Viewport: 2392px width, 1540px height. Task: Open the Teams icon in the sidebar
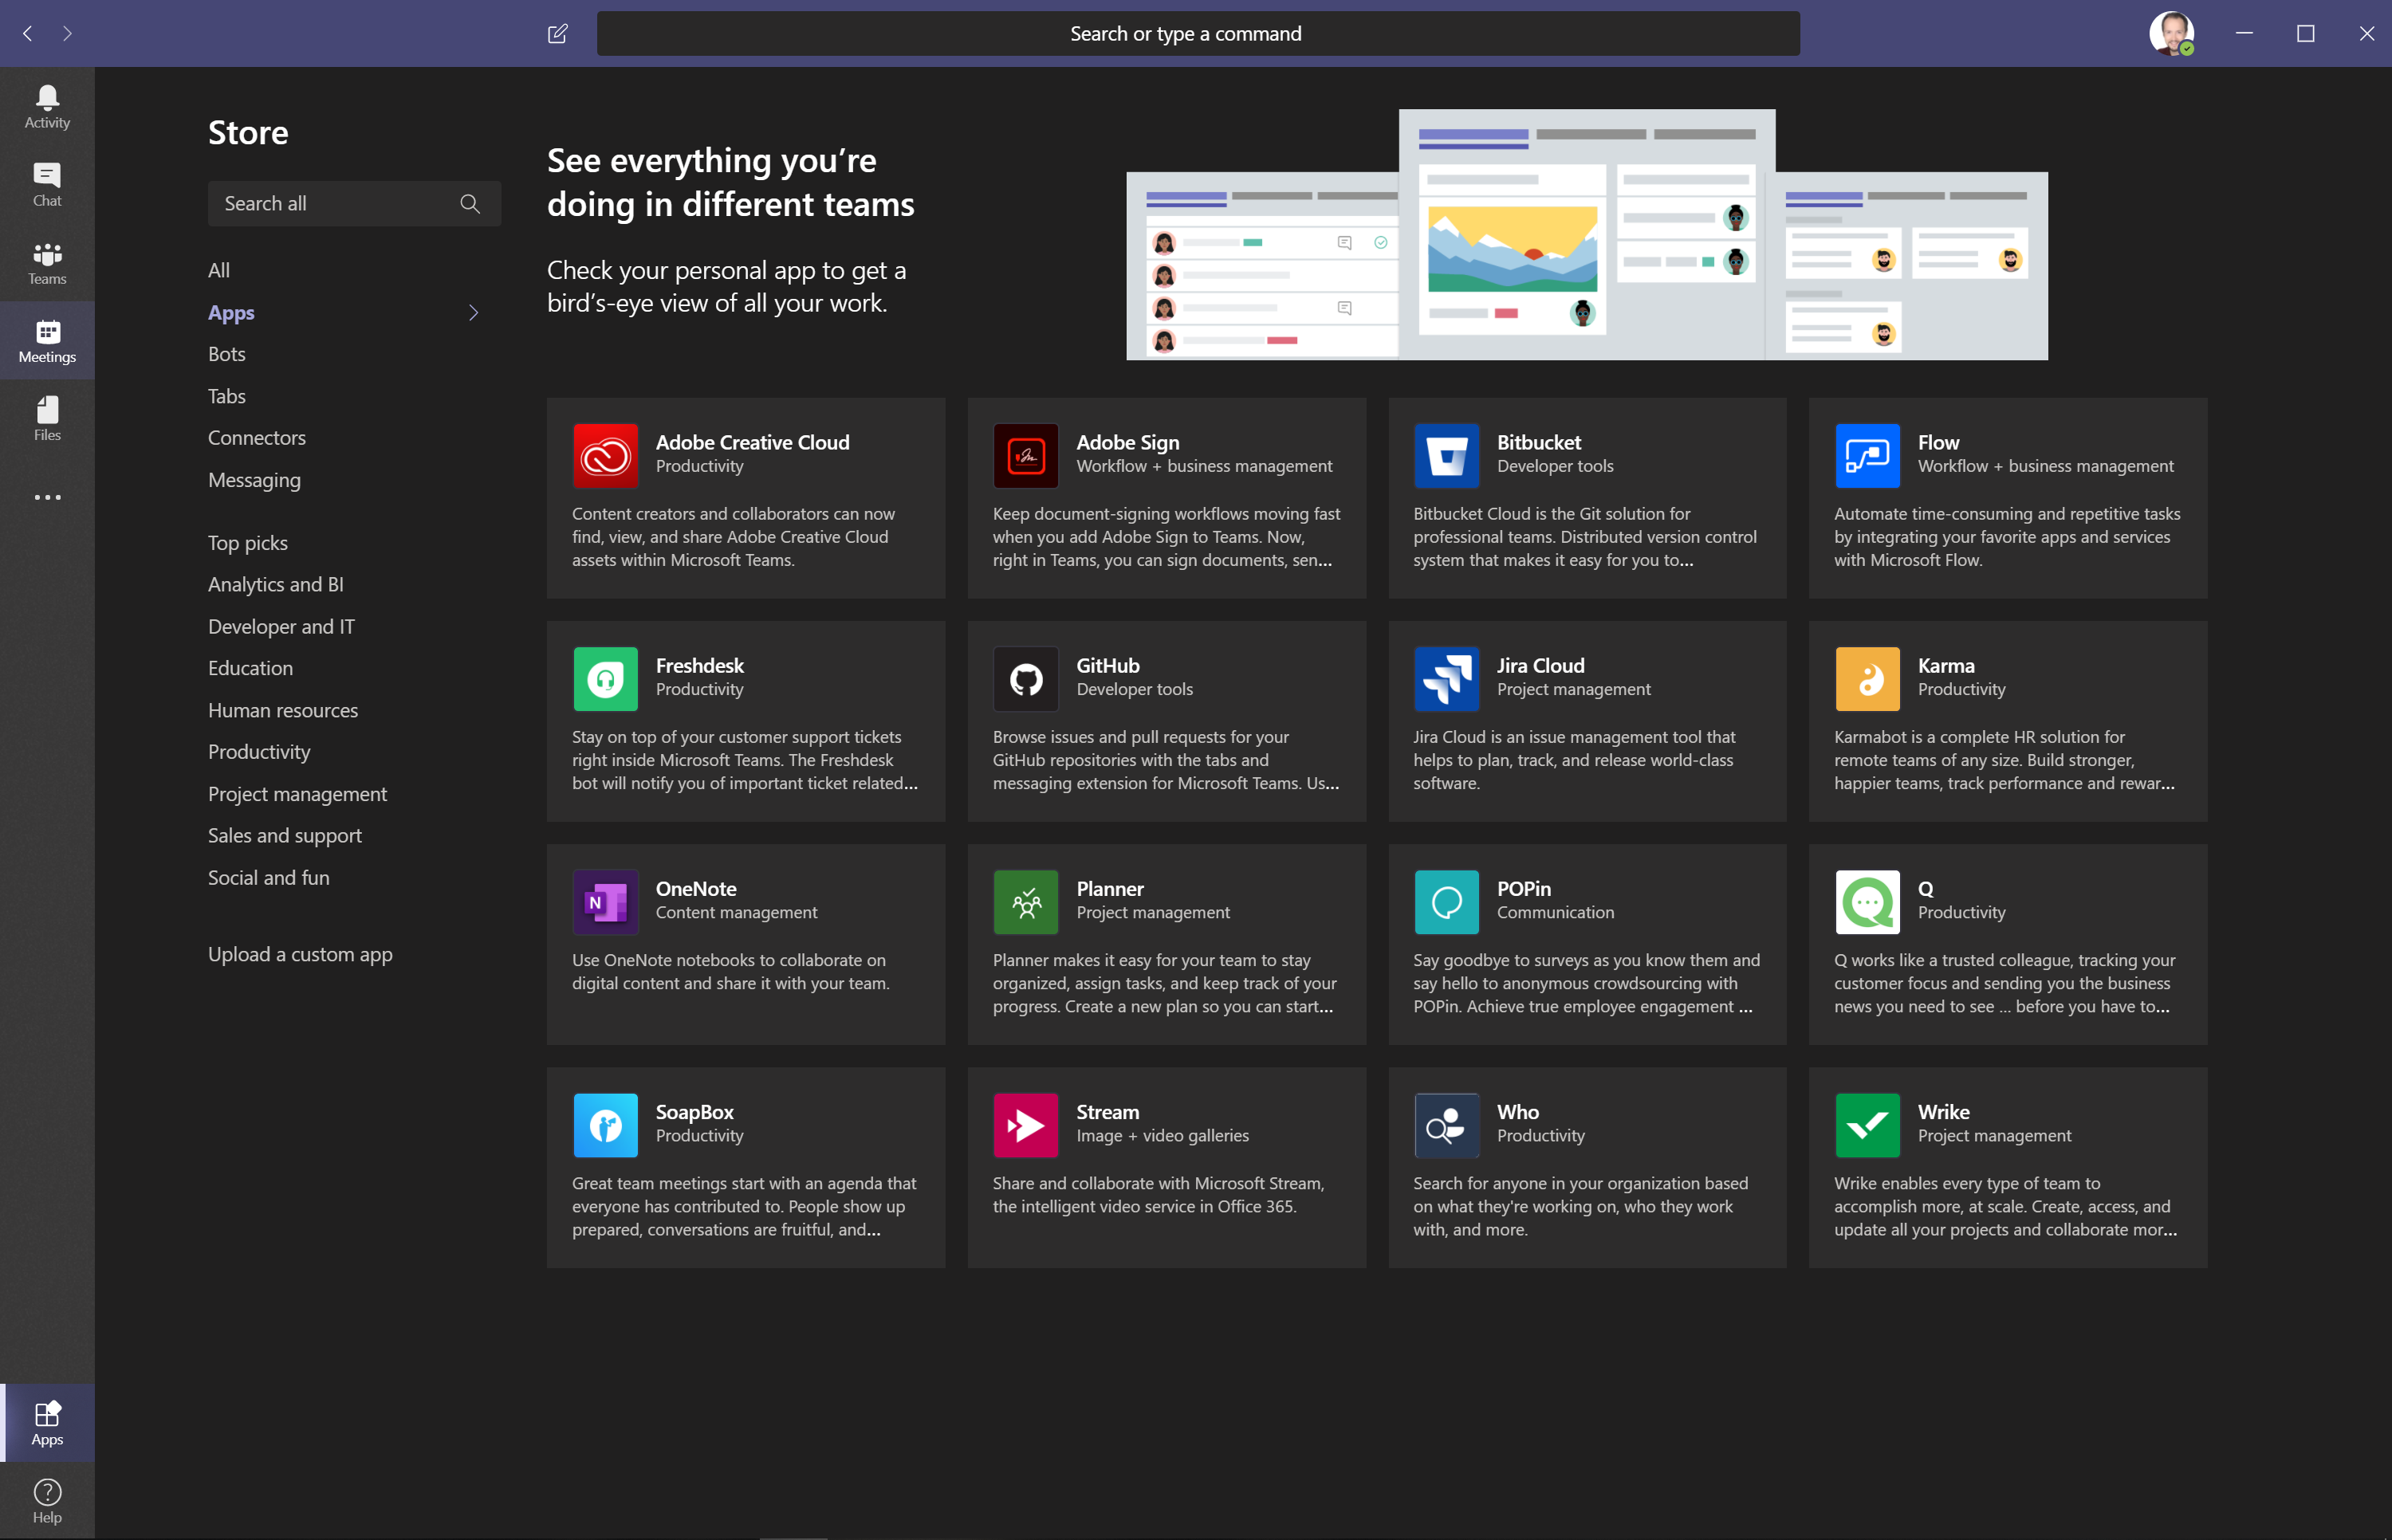[47, 262]
